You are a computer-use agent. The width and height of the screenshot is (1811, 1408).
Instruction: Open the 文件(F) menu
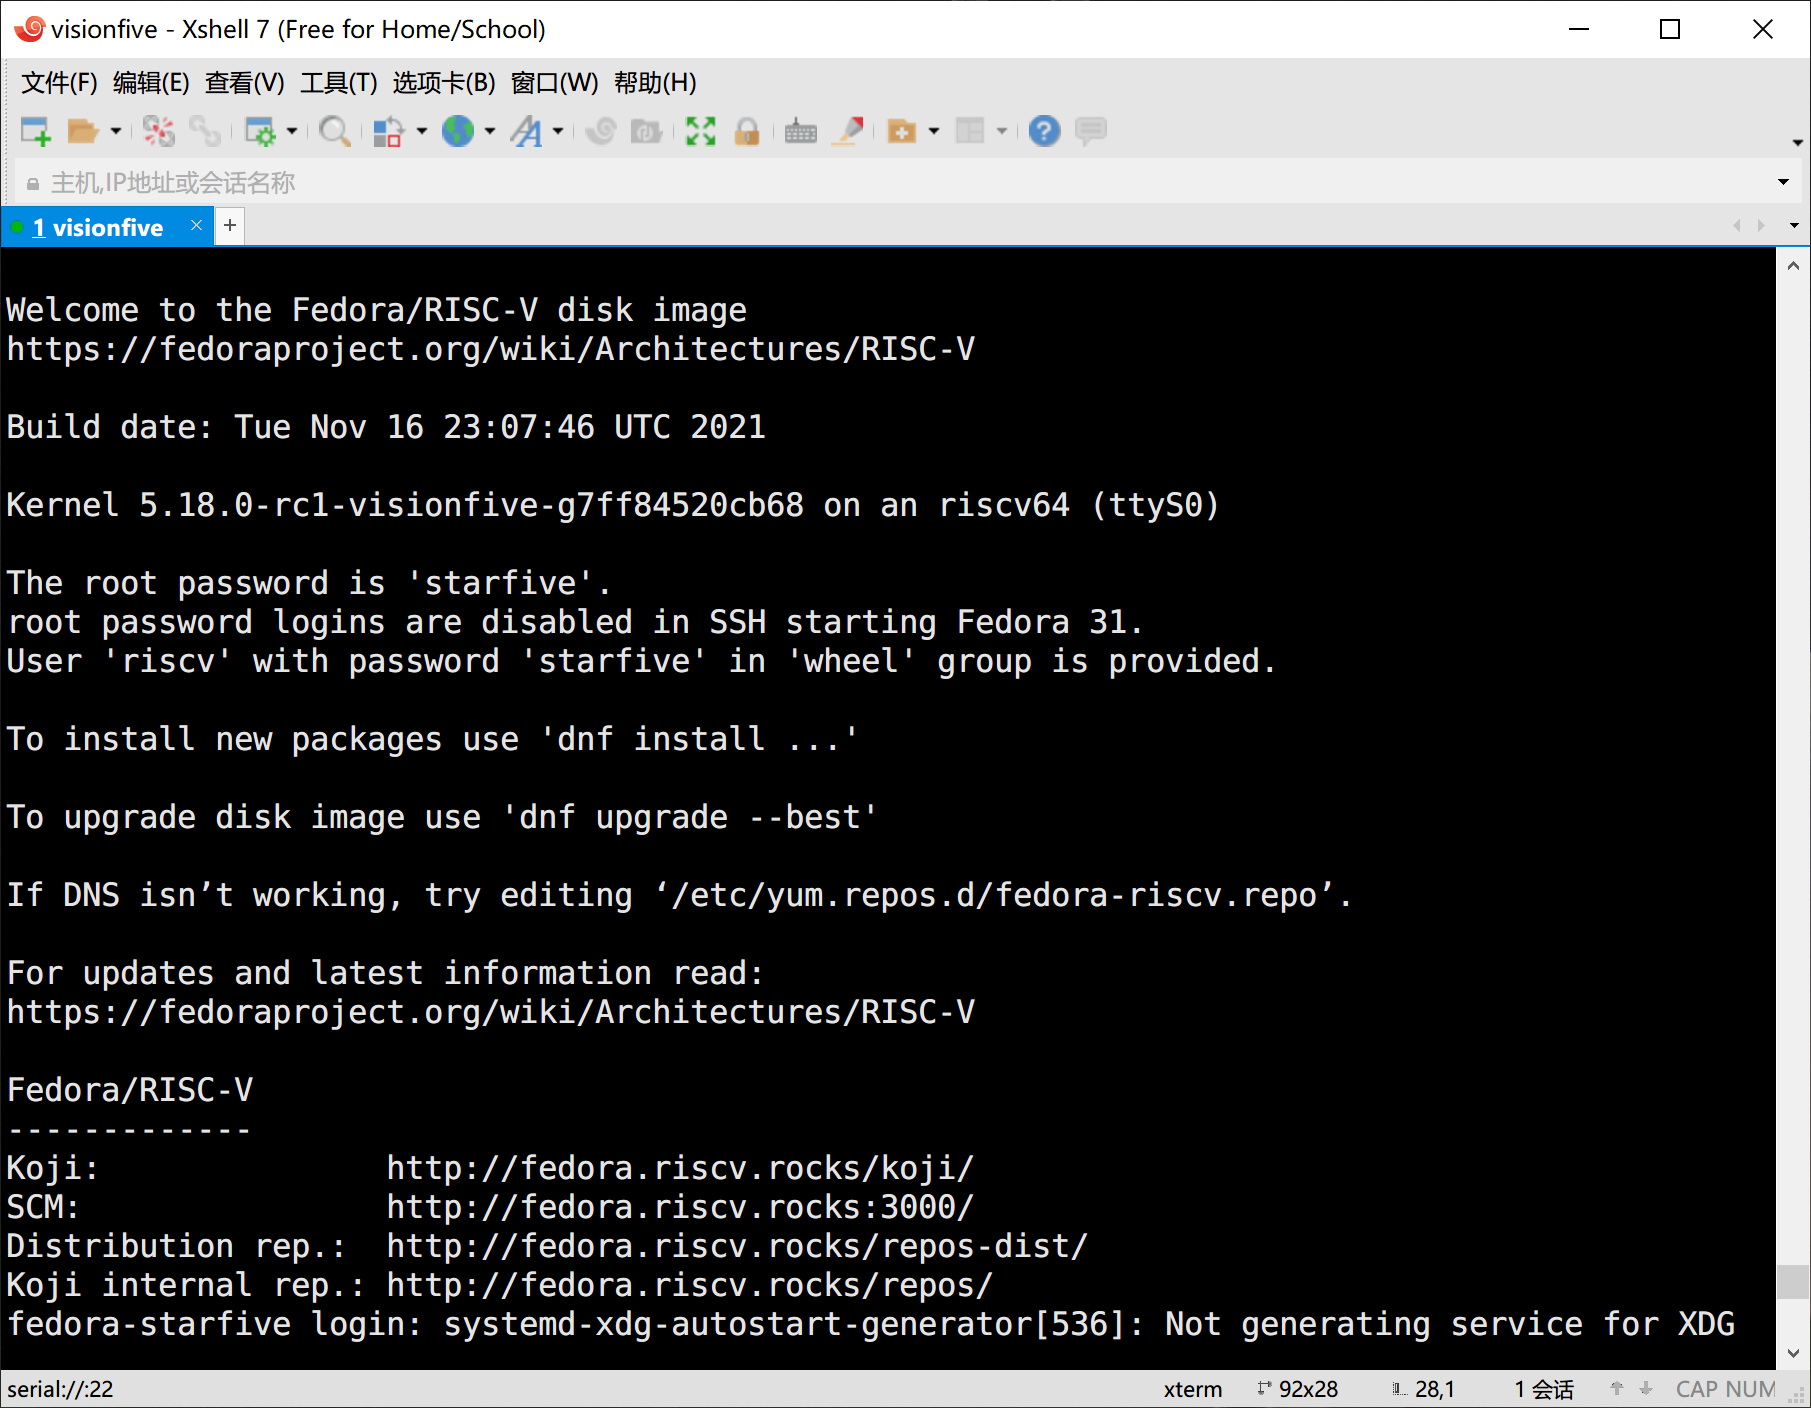(59, 83)
